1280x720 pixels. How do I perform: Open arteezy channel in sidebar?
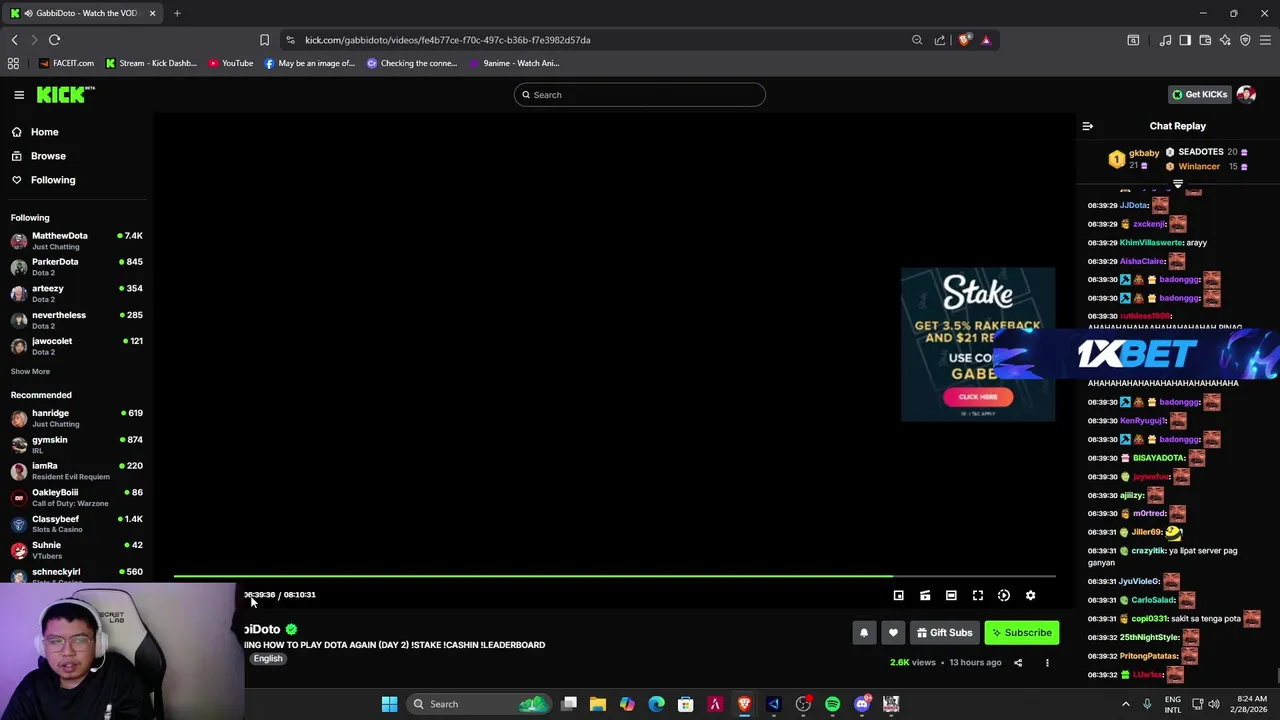76,293
